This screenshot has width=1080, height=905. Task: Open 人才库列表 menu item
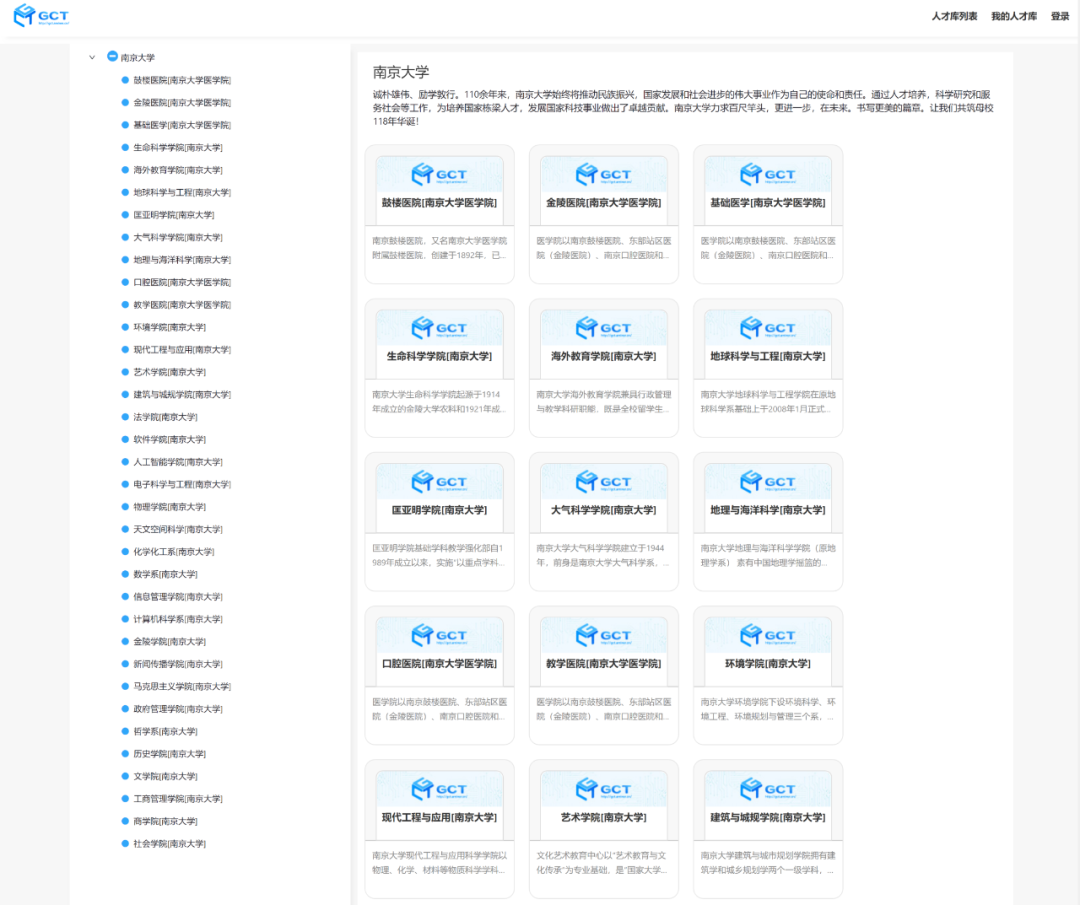tap(954, 17)
